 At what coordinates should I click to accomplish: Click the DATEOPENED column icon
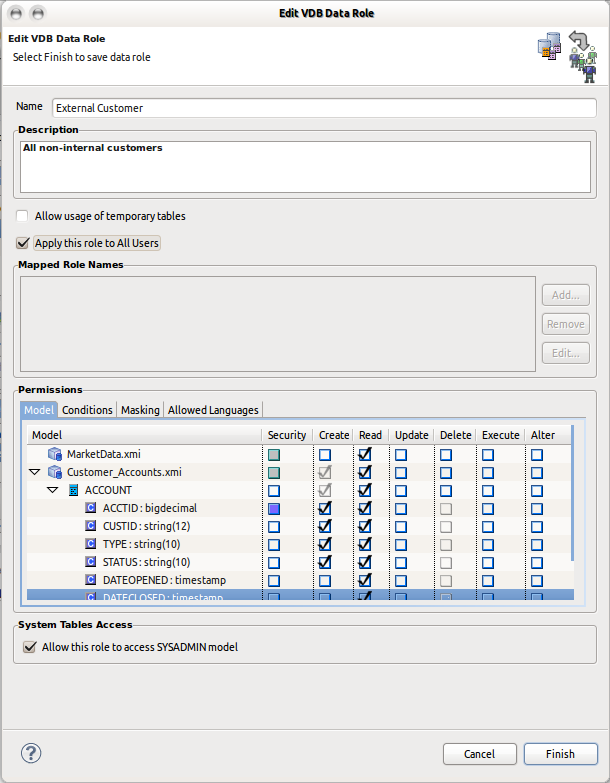[x=91, y=580]
